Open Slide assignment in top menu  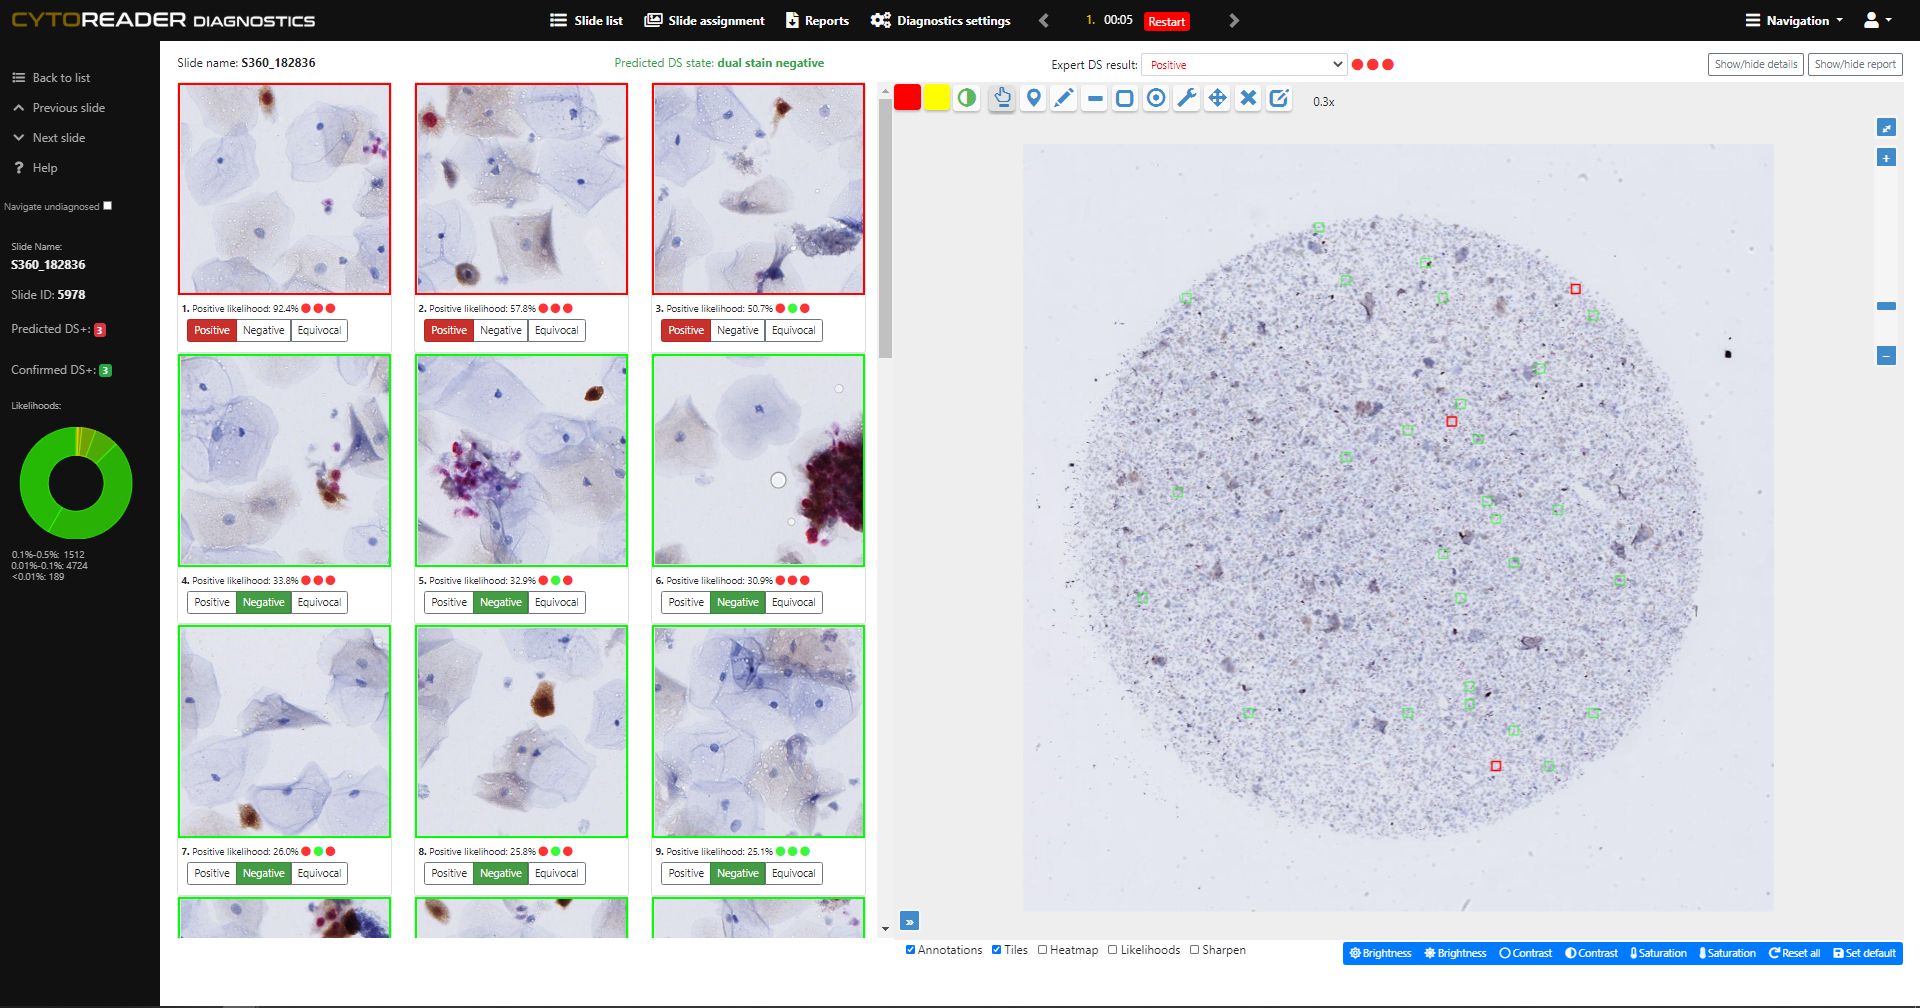pyautogui.click(x=704, y=20)
